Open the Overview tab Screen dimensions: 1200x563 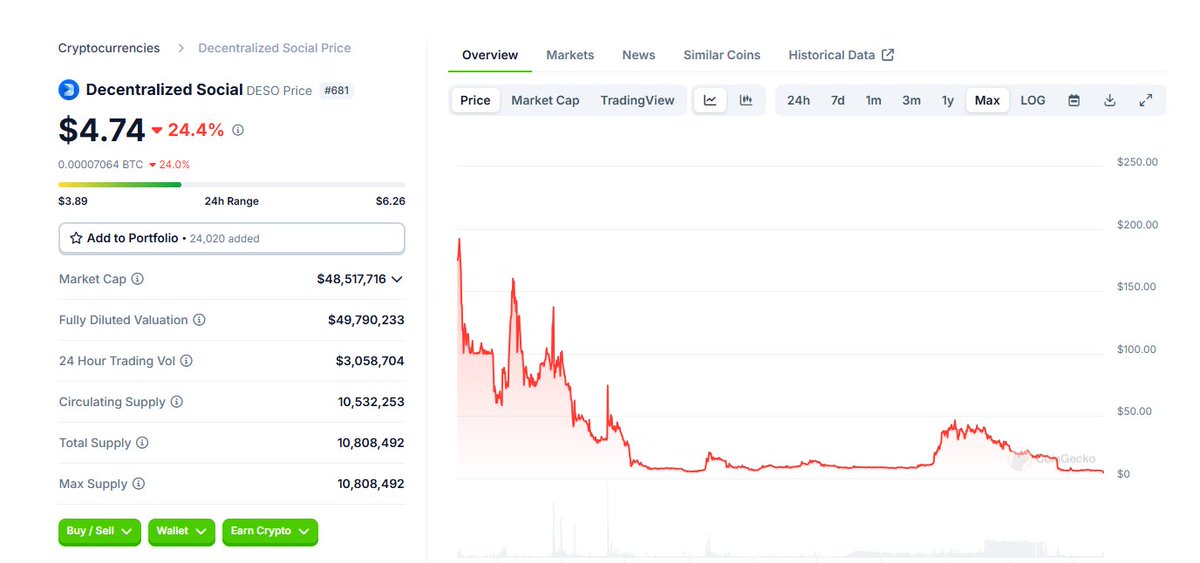click(x=490, y=55)
